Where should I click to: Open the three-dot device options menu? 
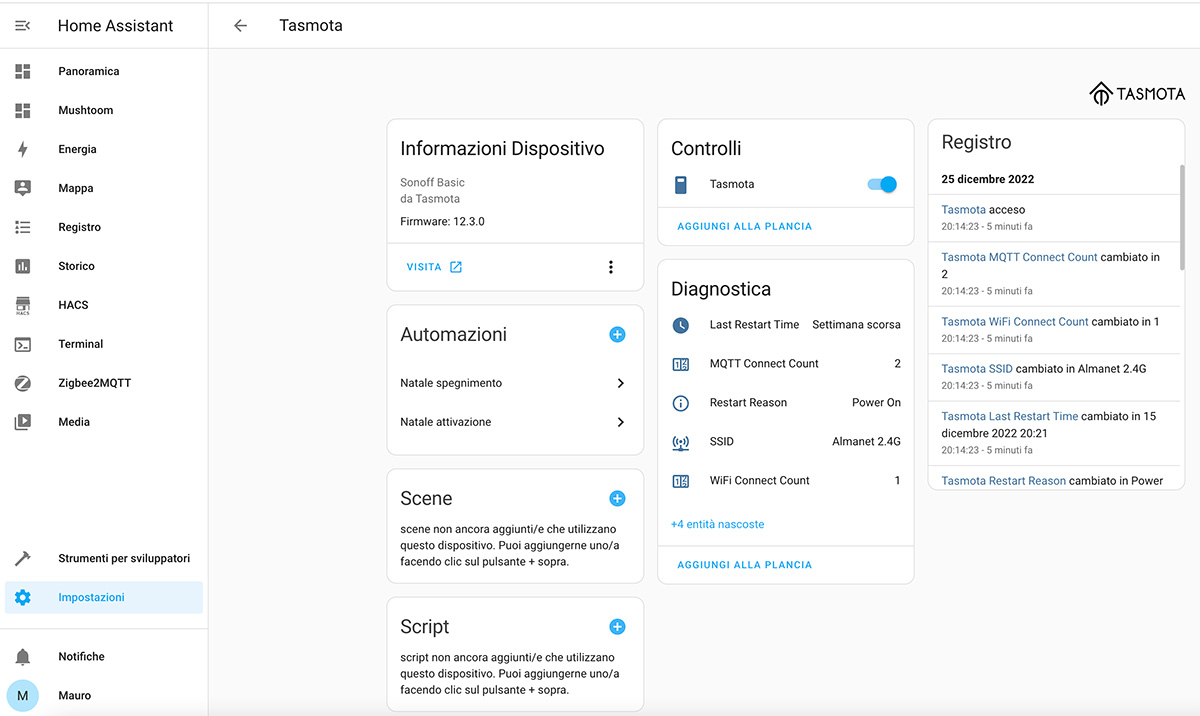click(x=611, y=267)
